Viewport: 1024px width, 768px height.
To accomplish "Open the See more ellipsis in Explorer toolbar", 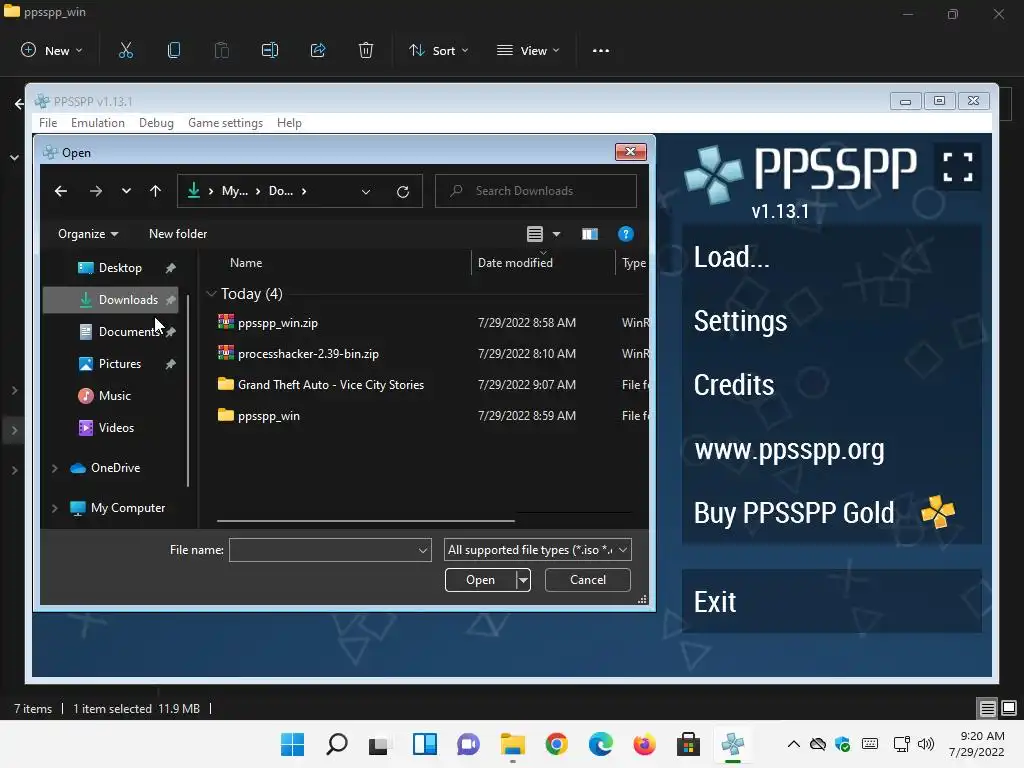I will point(601,50).
